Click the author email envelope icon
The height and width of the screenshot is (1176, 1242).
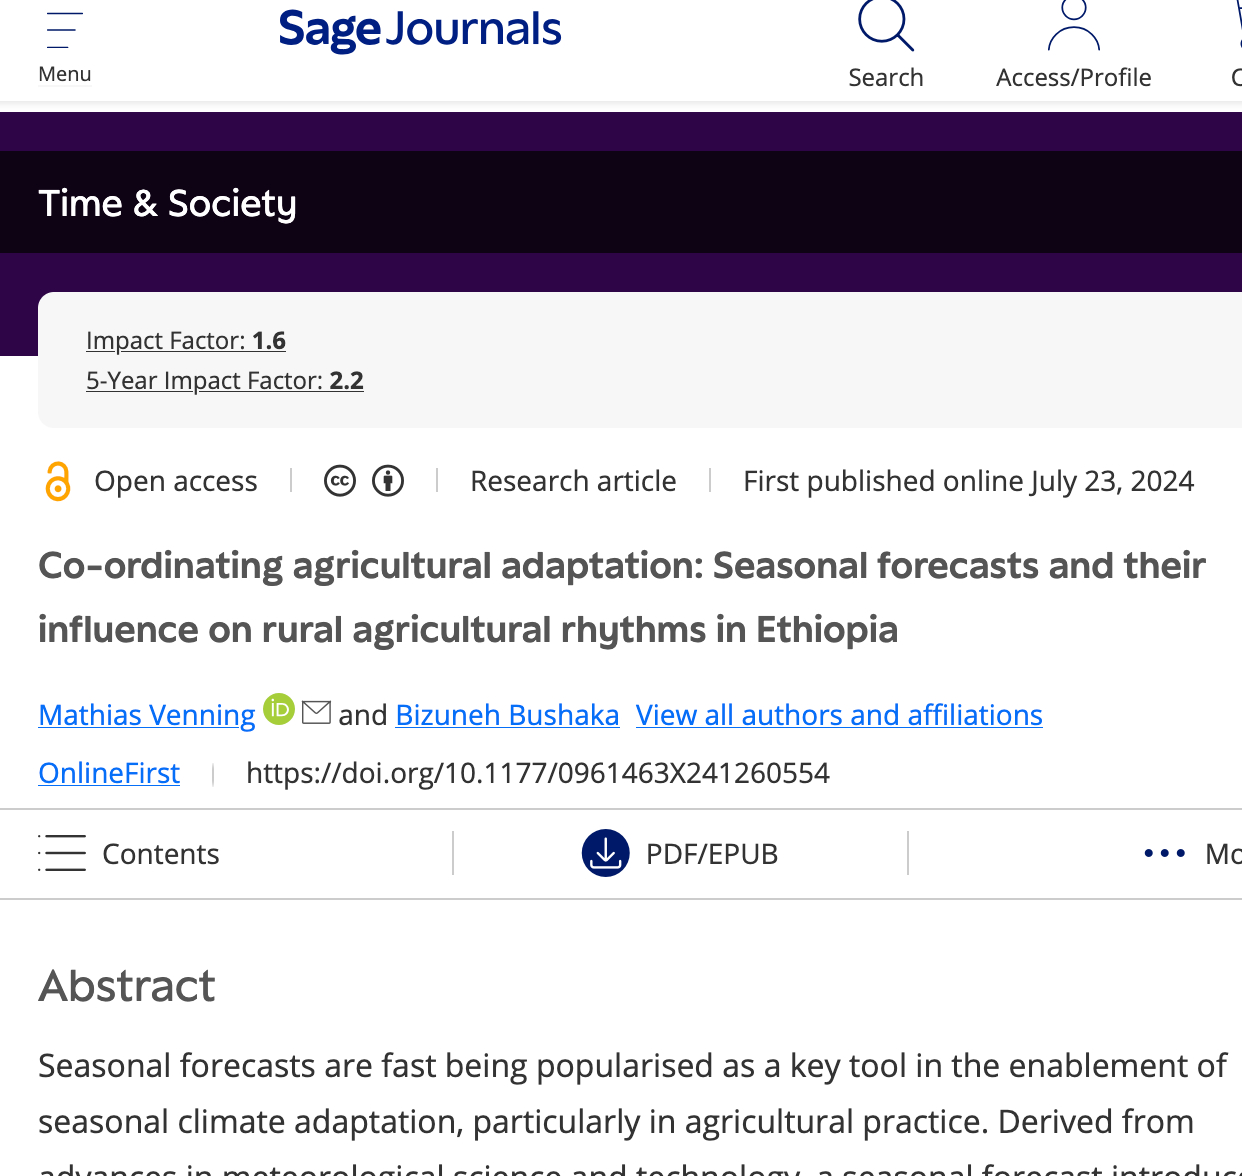click(x=316, y=712)
